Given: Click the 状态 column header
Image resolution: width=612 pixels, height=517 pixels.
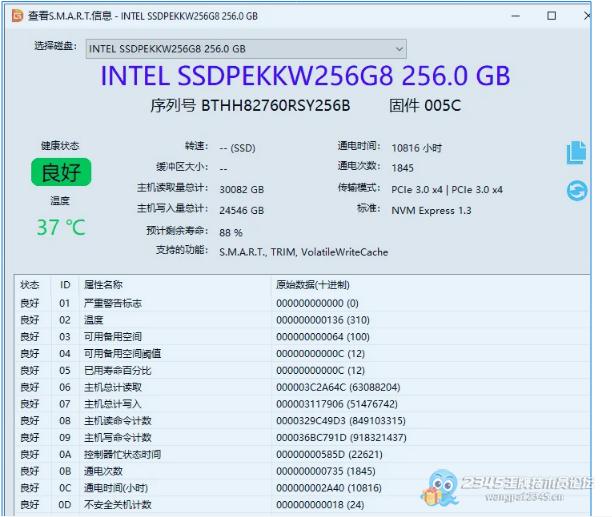Looking at the screenshot, I should coord(30,285).
